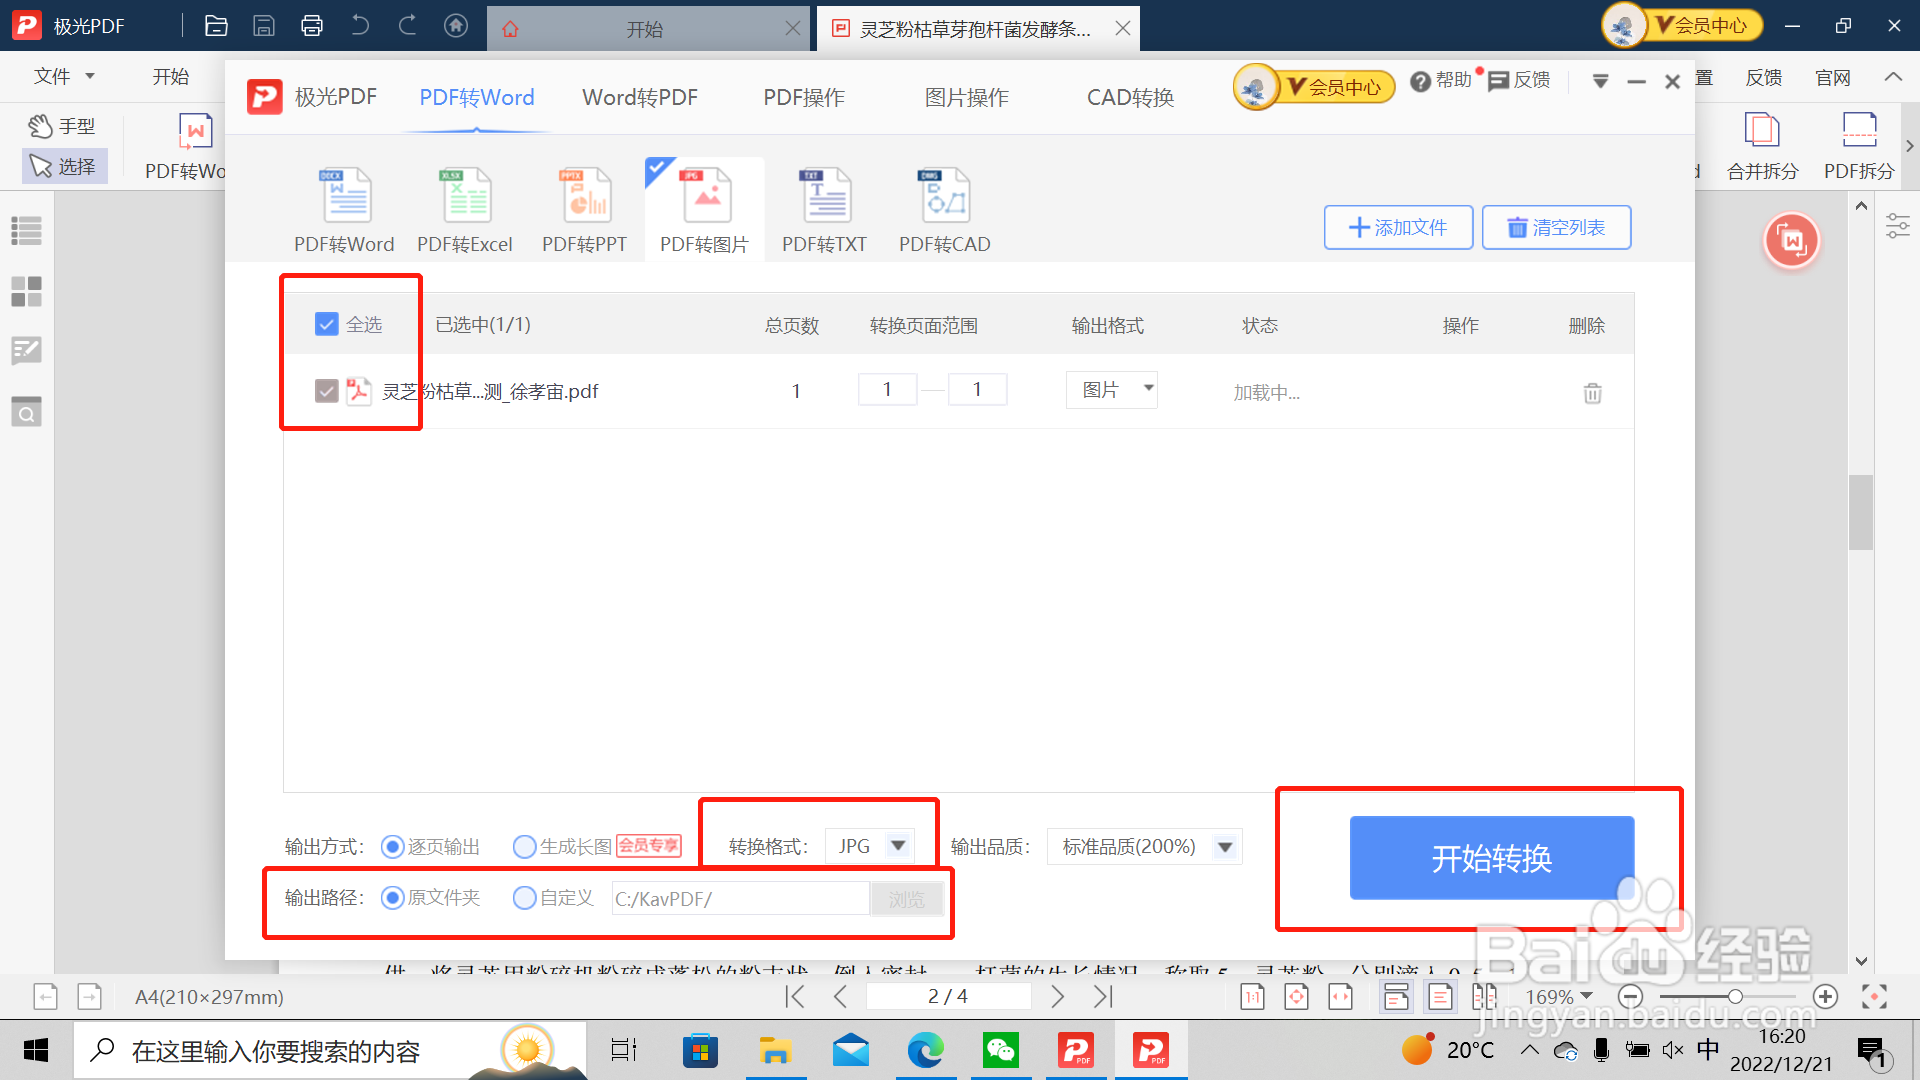Viewport: 1920px width, 1080px height.
Task: Enter full screen mode icon
Action: click(x=1875, y=996)
